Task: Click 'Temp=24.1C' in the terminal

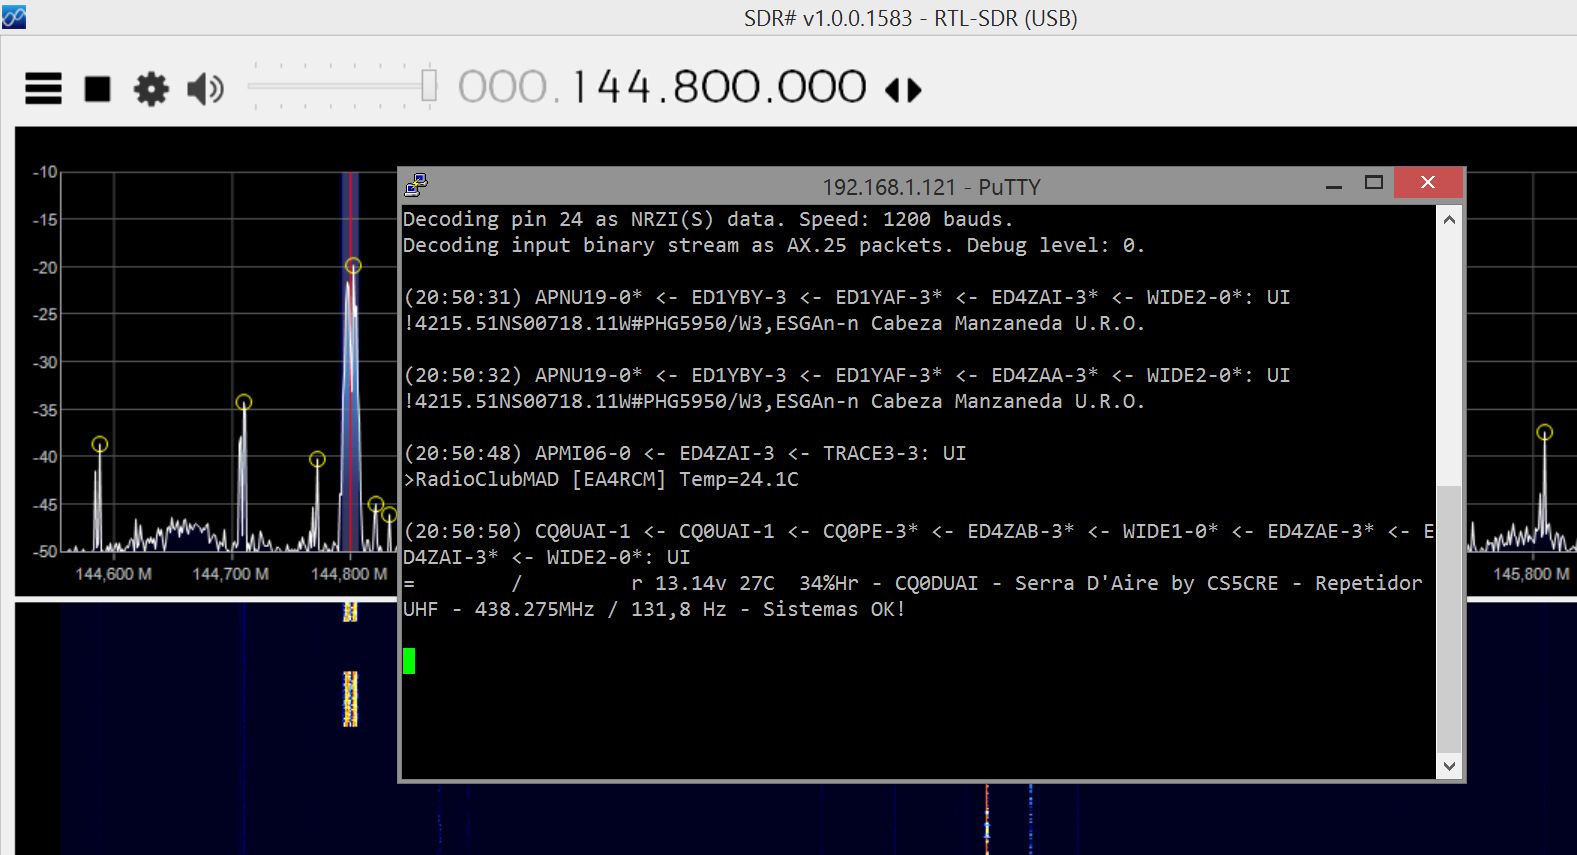Action: coord(739,479)
